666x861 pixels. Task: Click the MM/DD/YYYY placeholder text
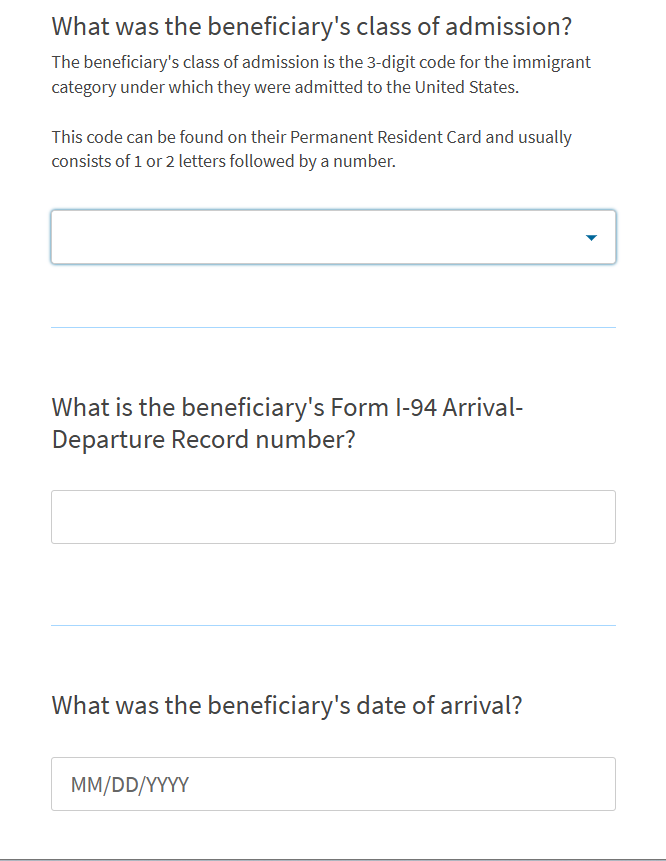pos(130,785)
